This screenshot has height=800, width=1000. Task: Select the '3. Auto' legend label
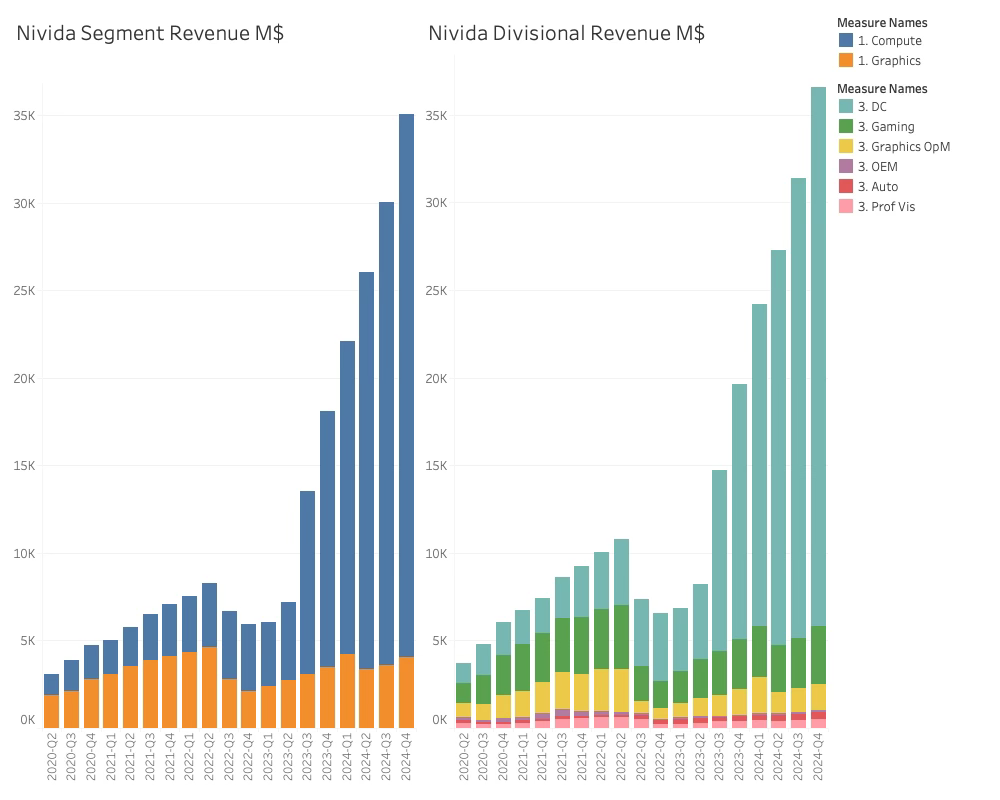[x=878, y=187]
